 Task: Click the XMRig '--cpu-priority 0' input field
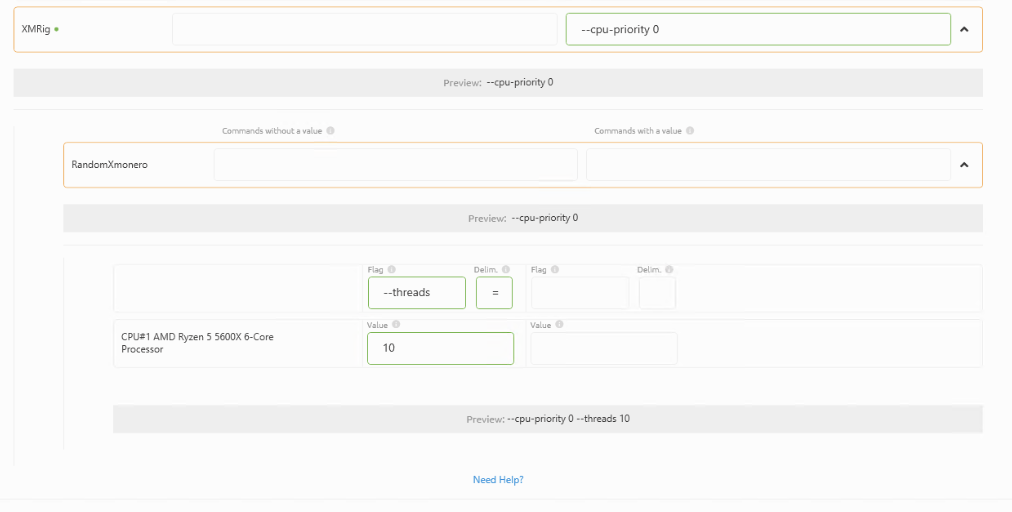757,29
